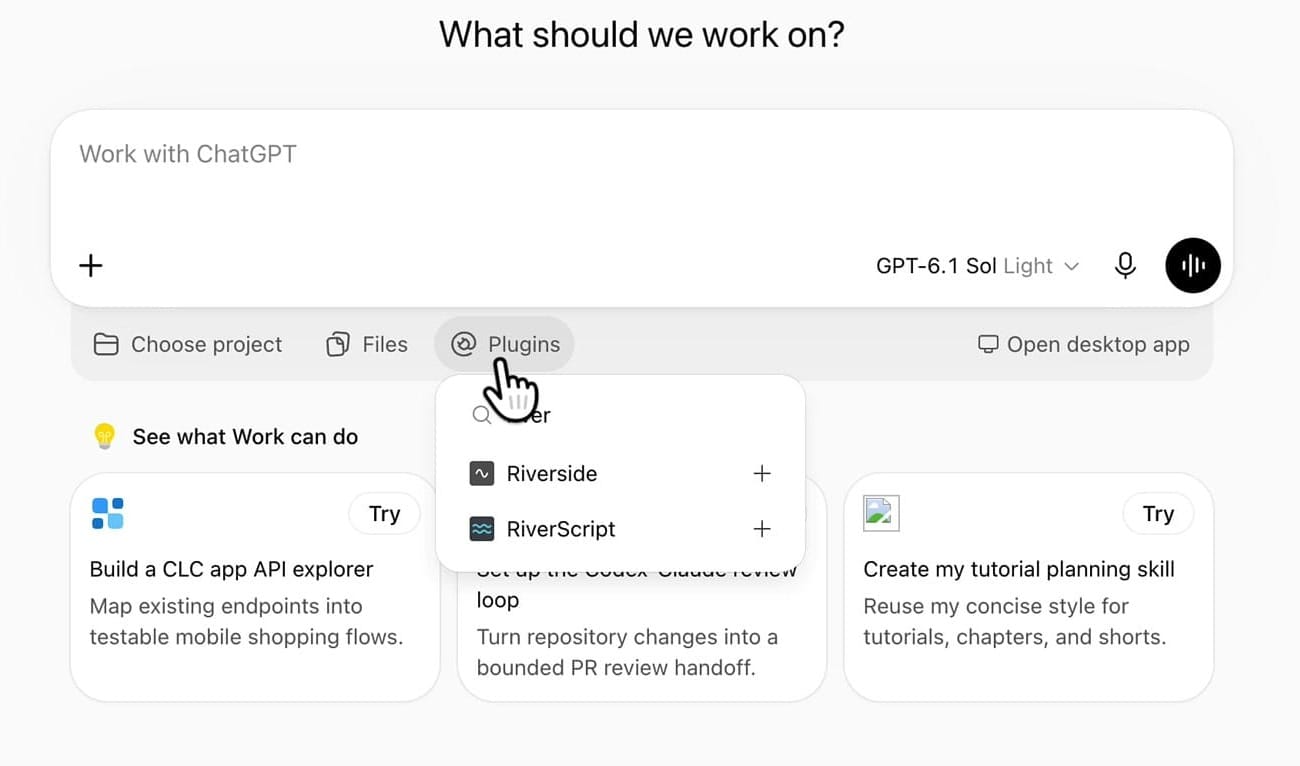The height and width of the screenshot is (766, 1300).
Task: Focus the Work with ChatGPT prompt field
Action: click(x=640, y=154)
